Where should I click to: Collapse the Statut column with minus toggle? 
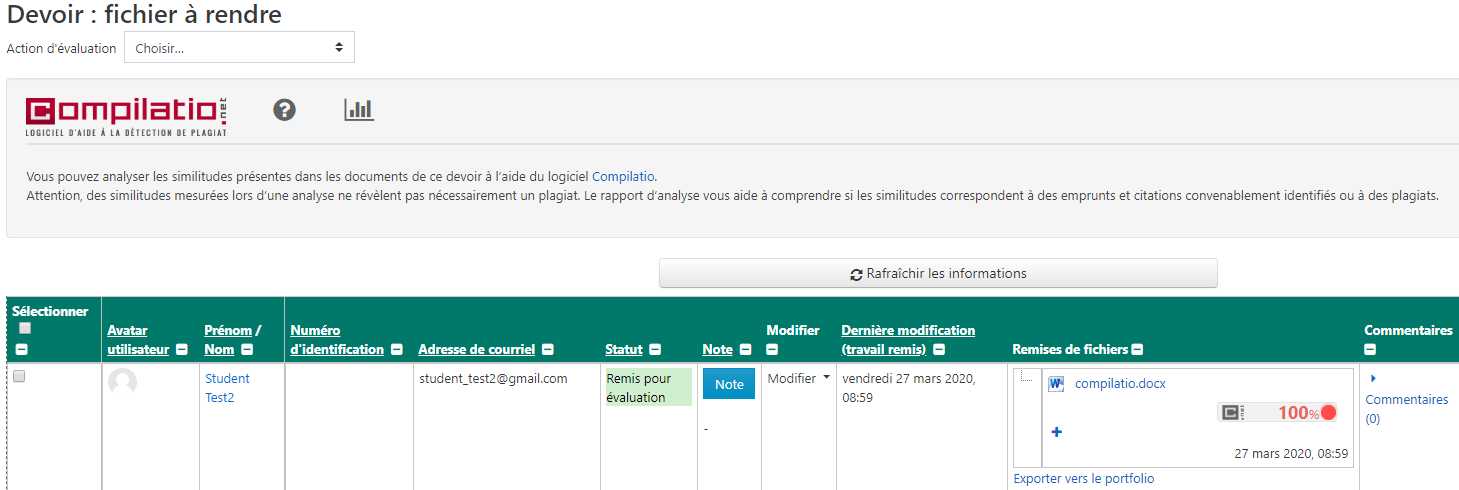coord(655,350)
